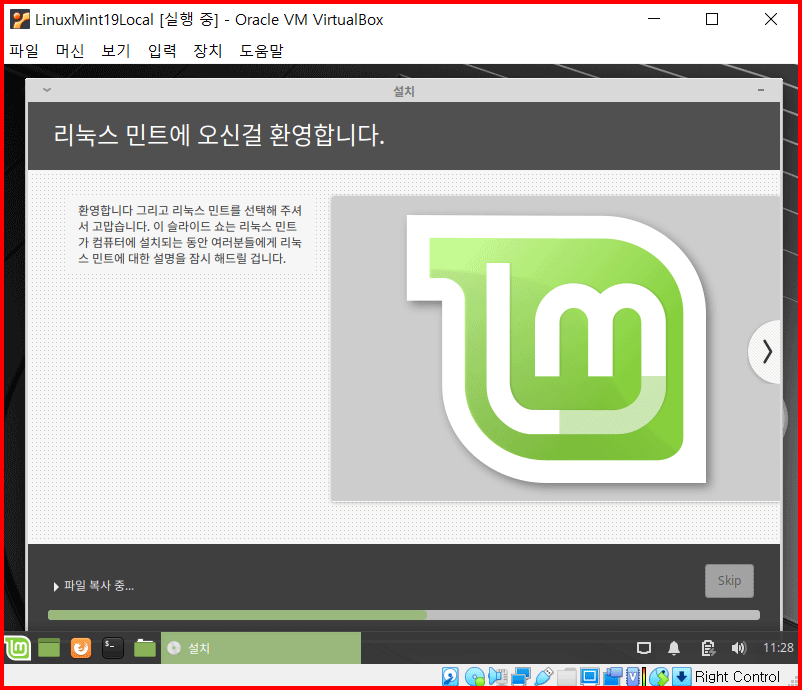Click the installation progress bar

click(404, 615)
